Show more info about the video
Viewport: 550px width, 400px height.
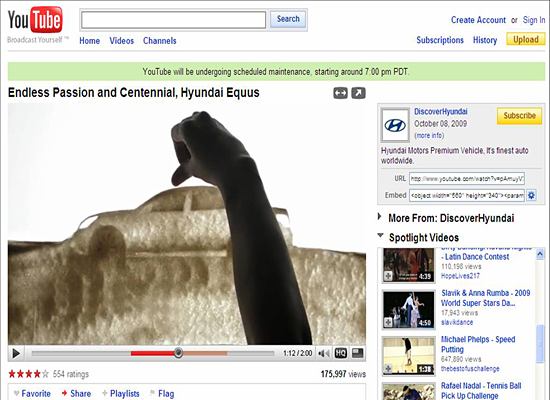pos(429,135)
